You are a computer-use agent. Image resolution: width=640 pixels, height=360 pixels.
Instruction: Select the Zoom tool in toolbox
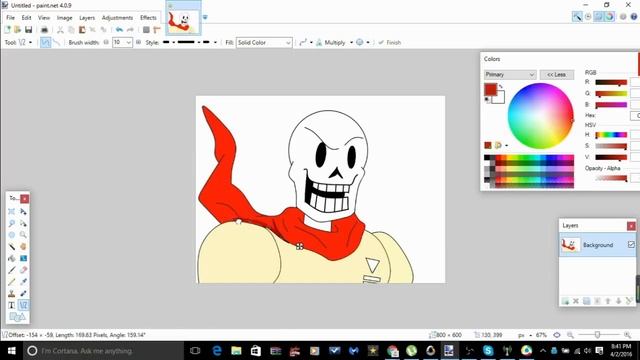(23, 235)
